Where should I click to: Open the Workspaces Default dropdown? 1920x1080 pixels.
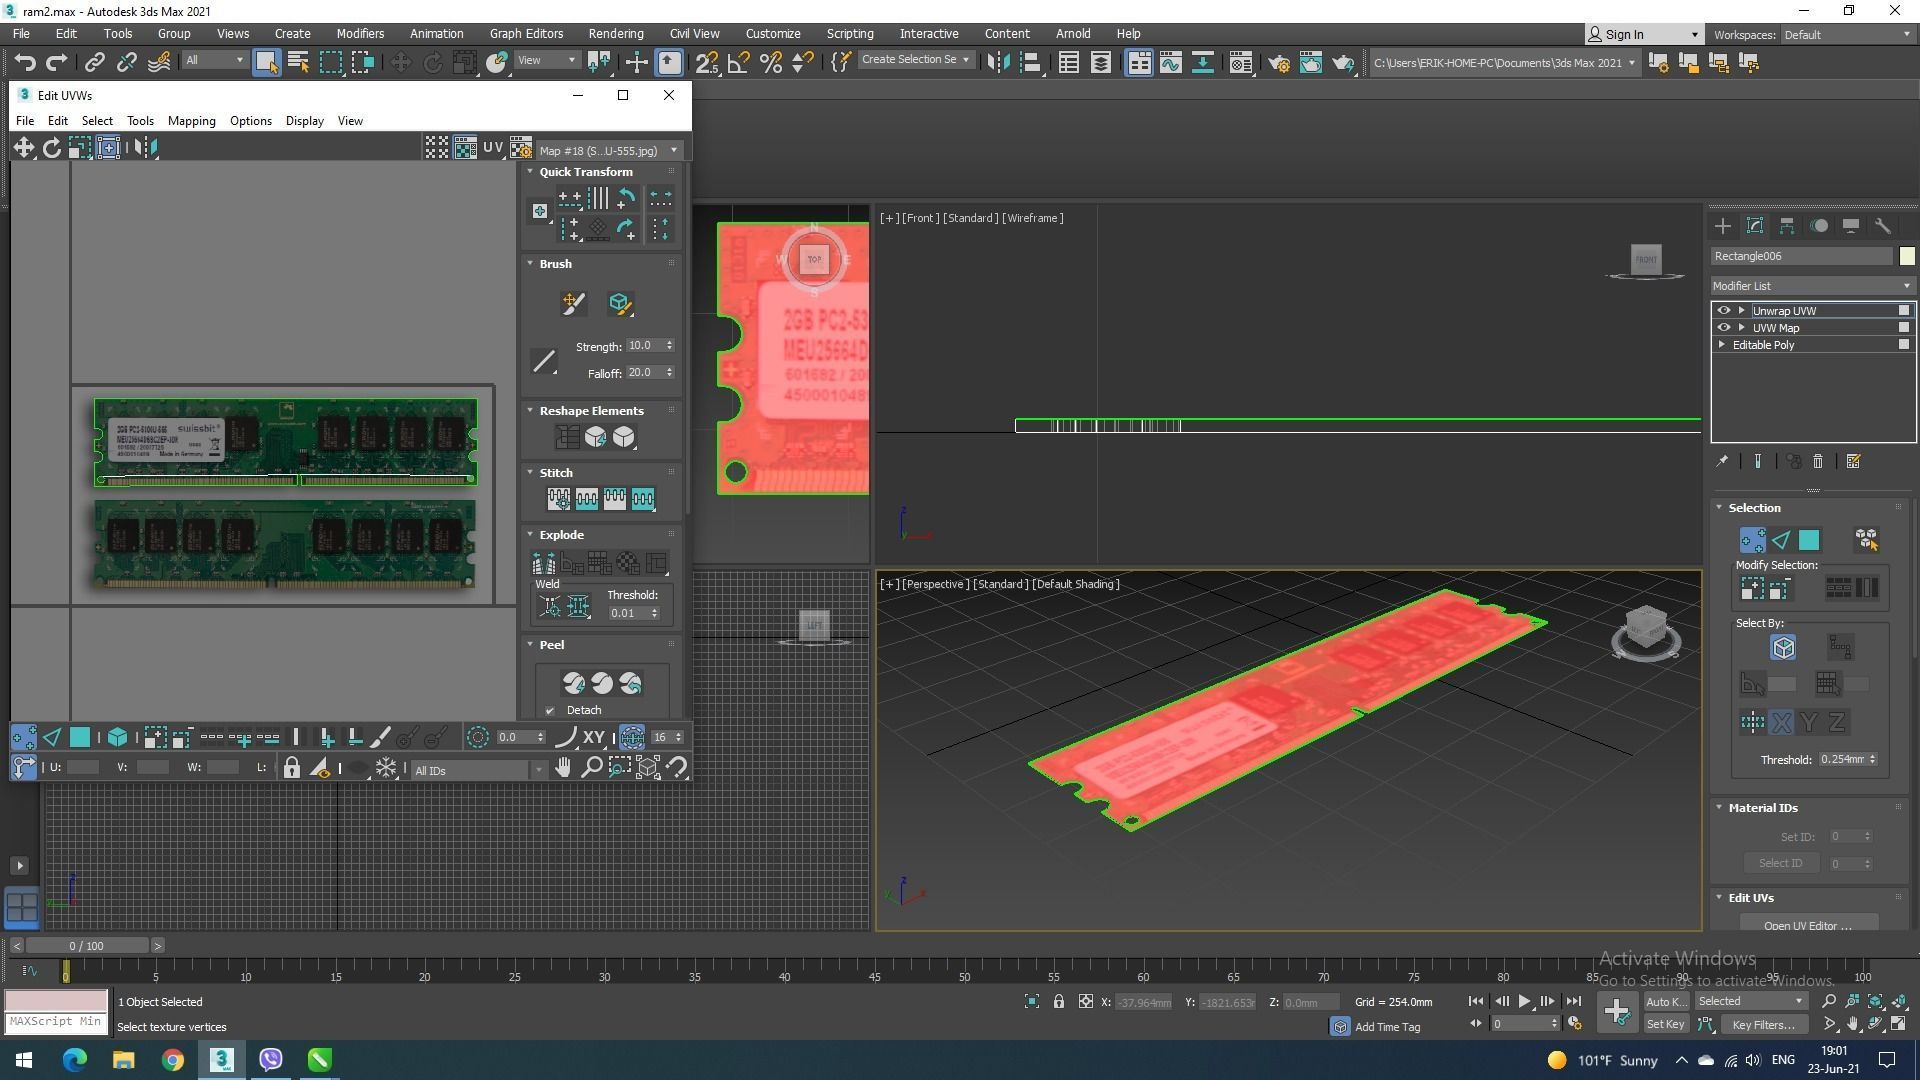coord(1848,35)
